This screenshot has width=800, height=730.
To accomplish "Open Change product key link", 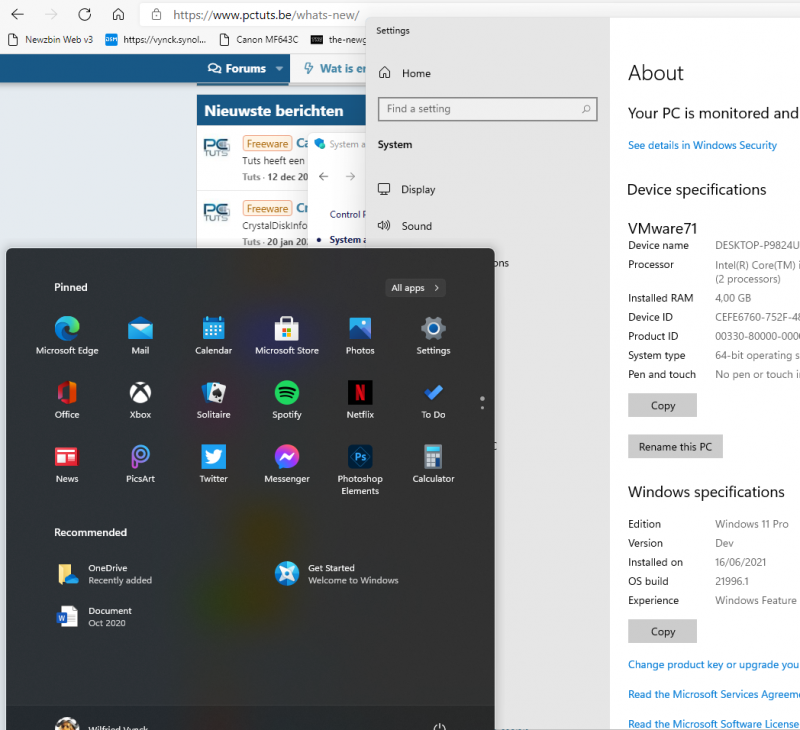I will point(713,664).
